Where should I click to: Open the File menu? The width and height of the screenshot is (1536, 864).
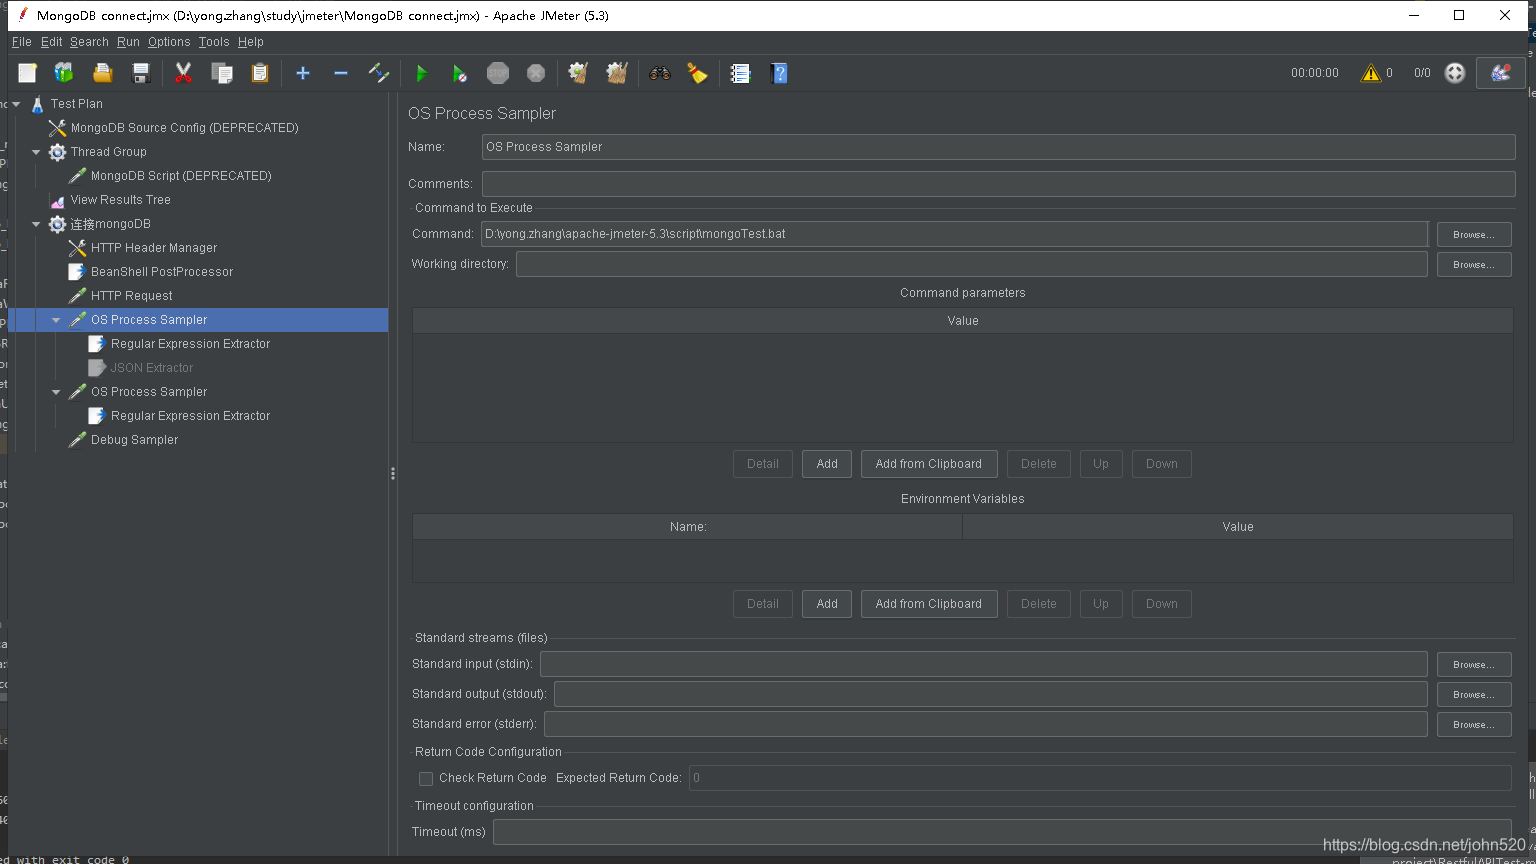[22, 42]
